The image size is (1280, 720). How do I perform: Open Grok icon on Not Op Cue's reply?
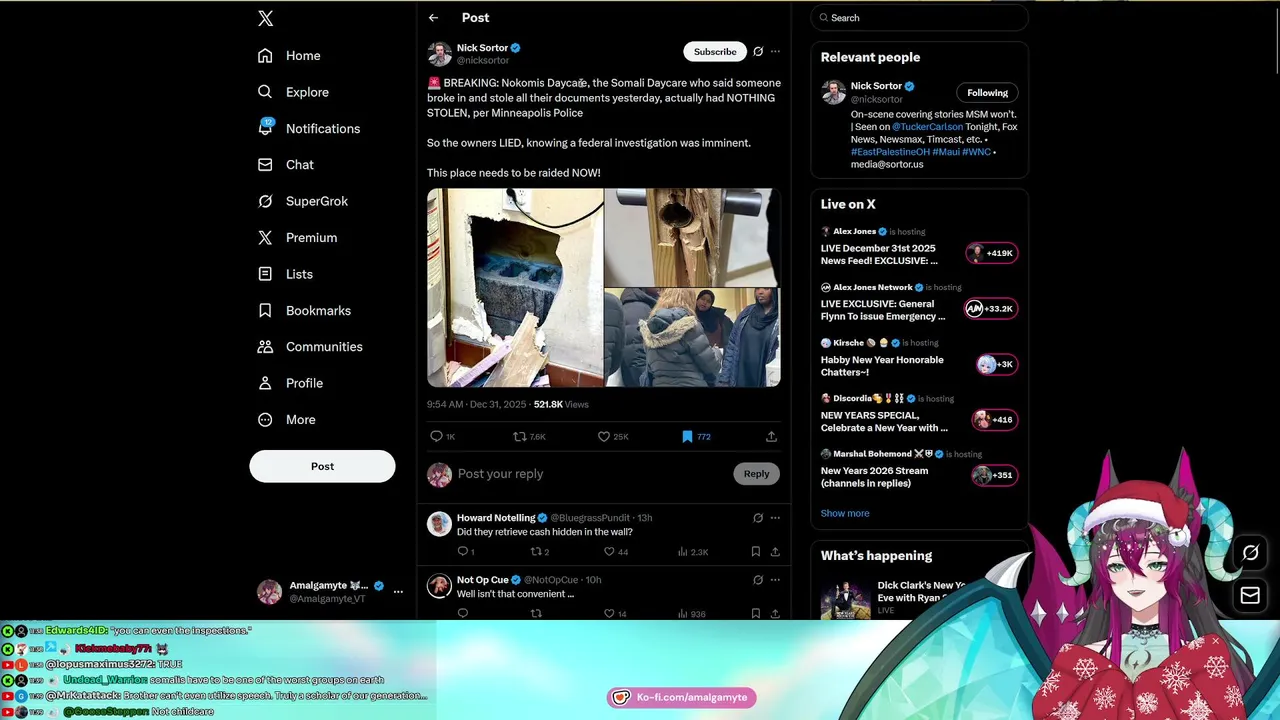click(x=758, y=580)
